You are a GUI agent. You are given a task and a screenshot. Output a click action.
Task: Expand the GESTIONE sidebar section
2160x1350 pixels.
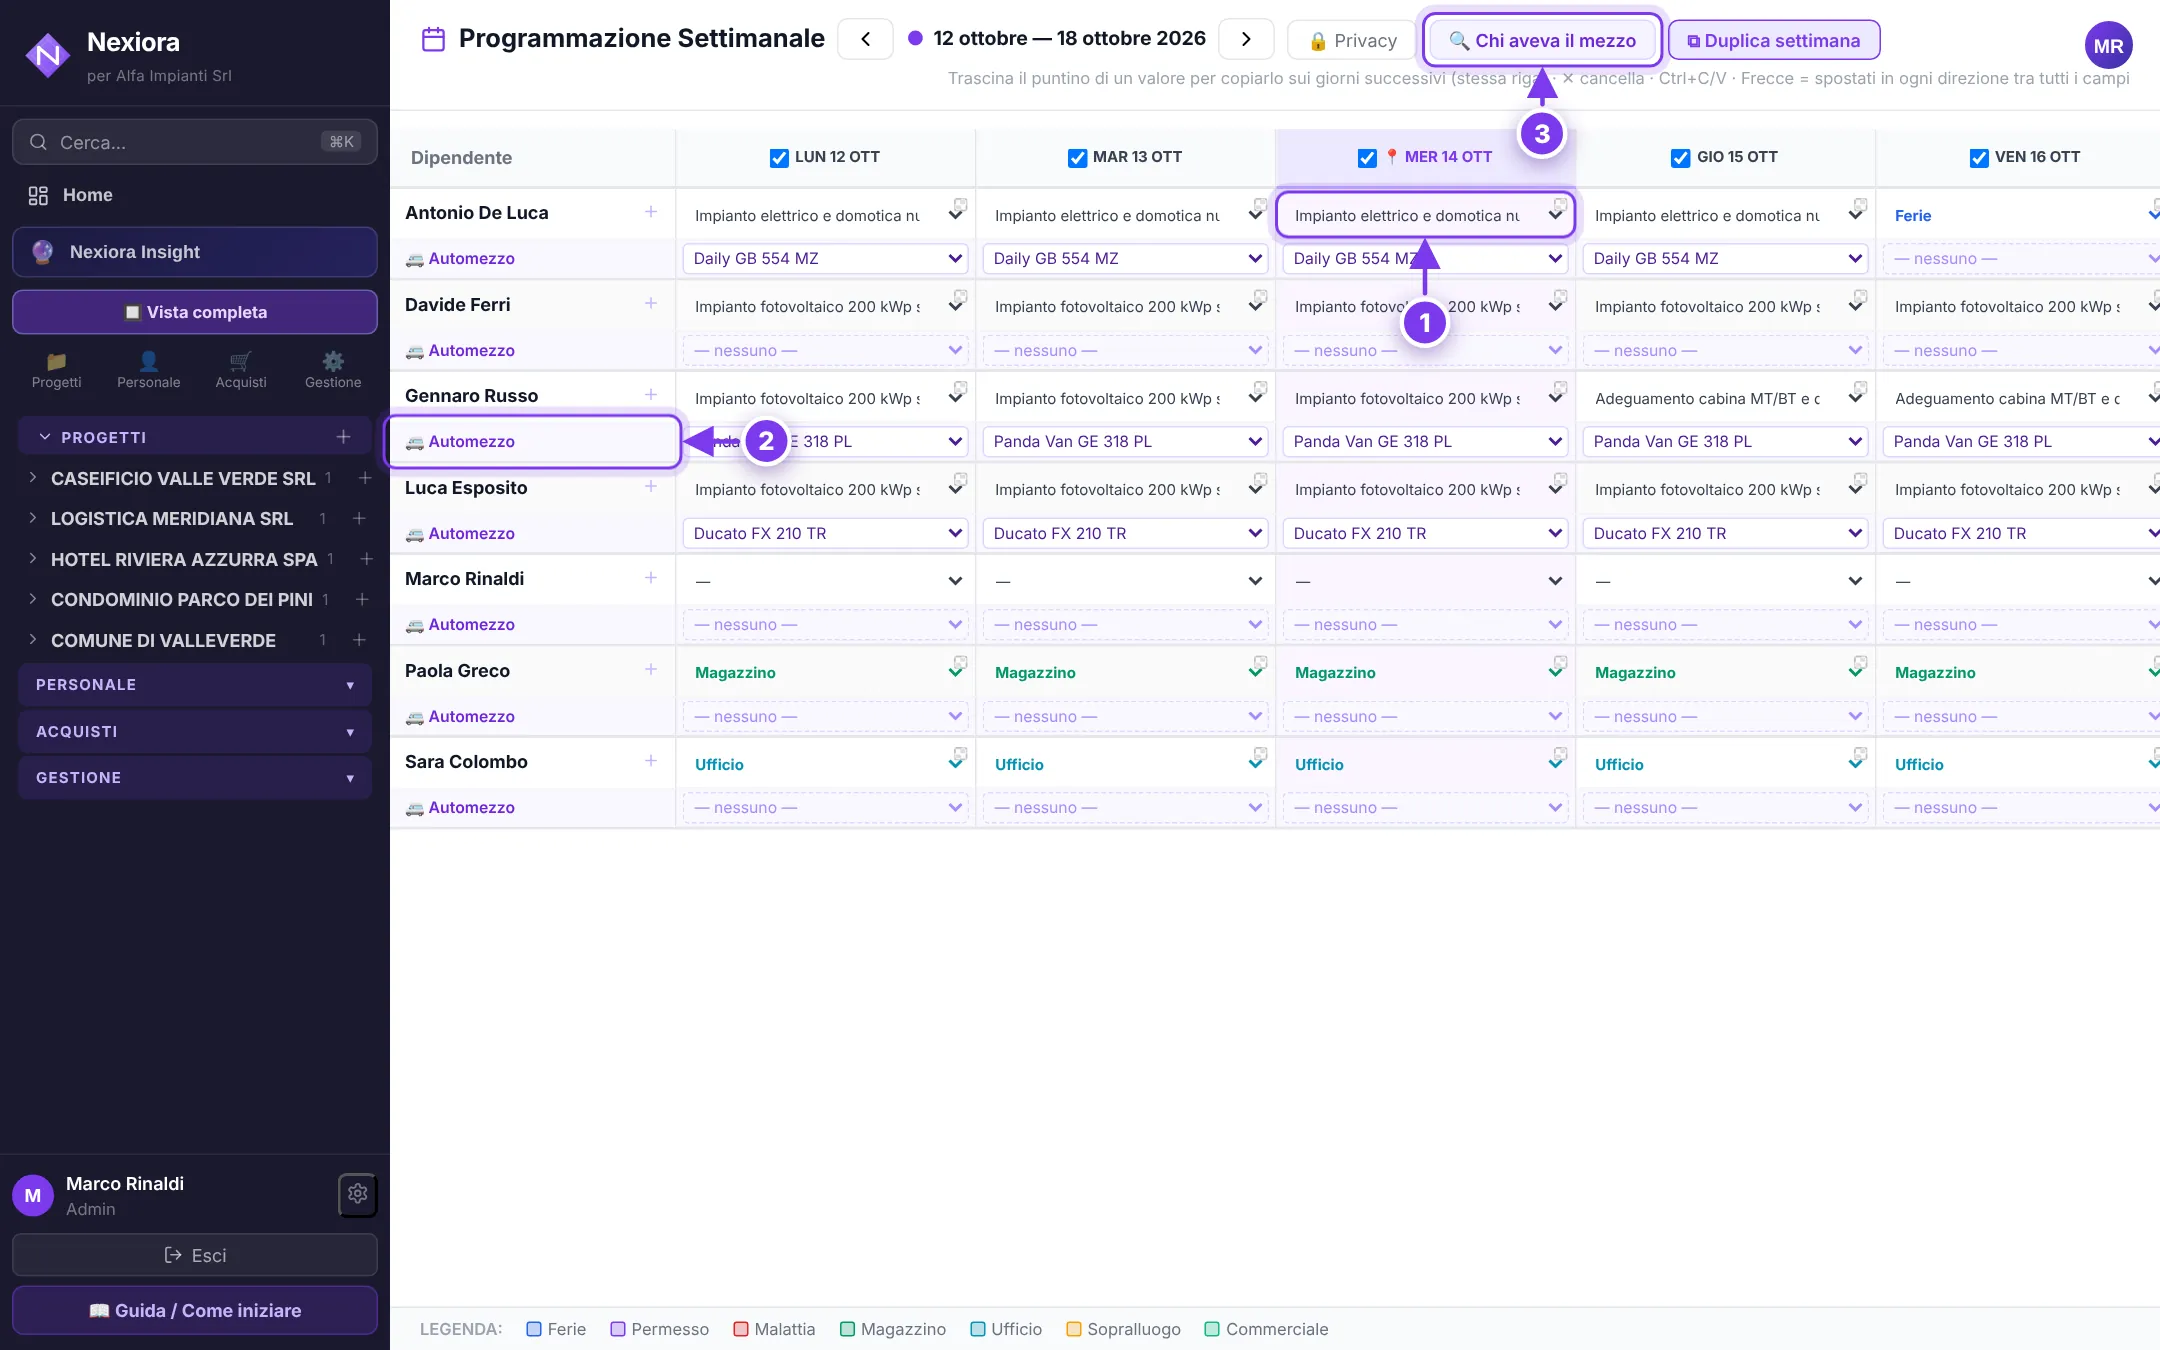(x=195, y=778)
